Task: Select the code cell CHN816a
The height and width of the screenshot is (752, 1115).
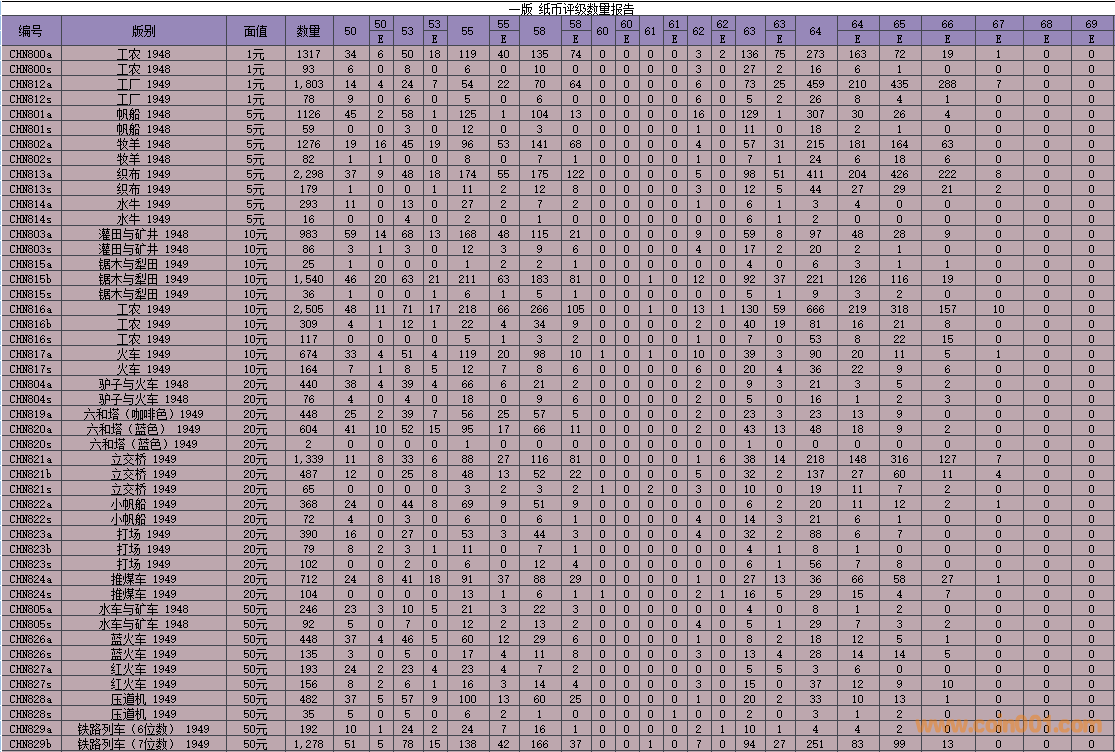Action: tap(31, 309)
